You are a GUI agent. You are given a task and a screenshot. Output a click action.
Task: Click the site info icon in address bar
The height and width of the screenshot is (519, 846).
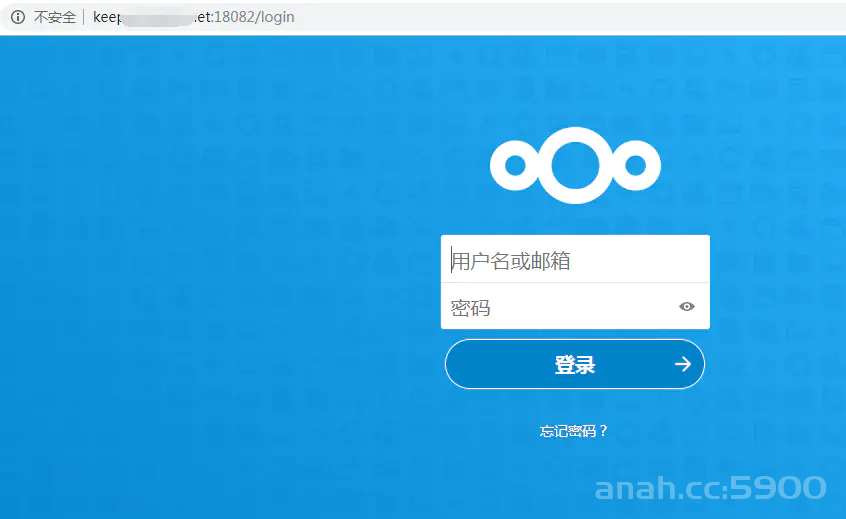(18, 17)
